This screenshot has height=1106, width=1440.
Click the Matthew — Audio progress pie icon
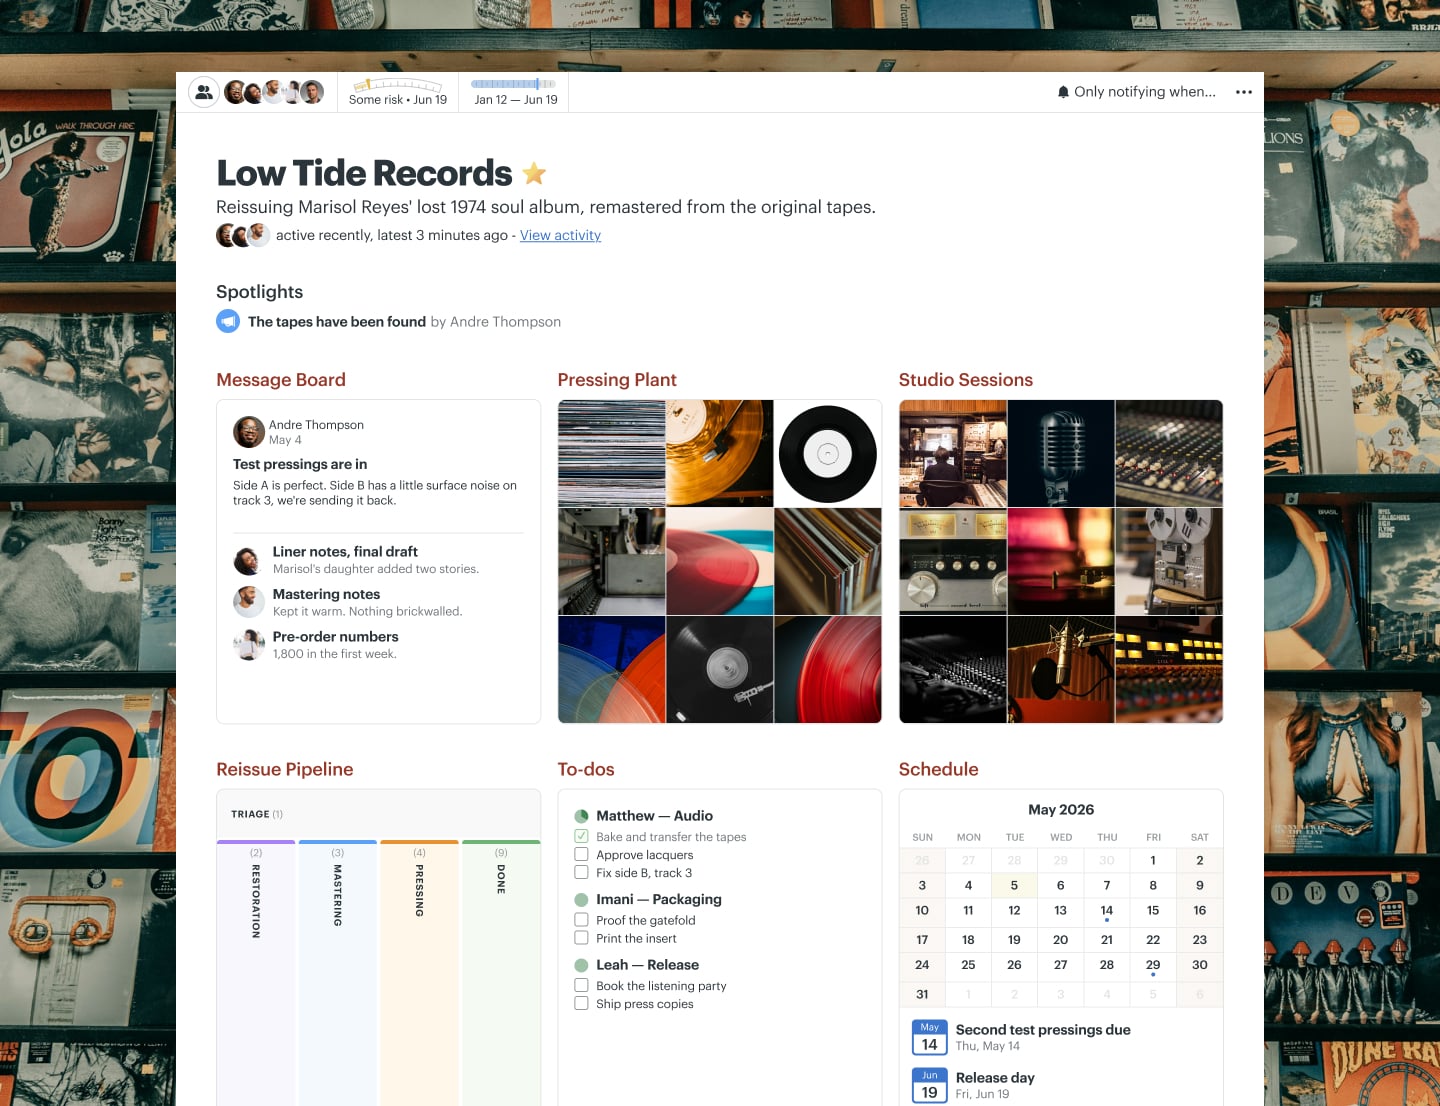tap(581, 816)
